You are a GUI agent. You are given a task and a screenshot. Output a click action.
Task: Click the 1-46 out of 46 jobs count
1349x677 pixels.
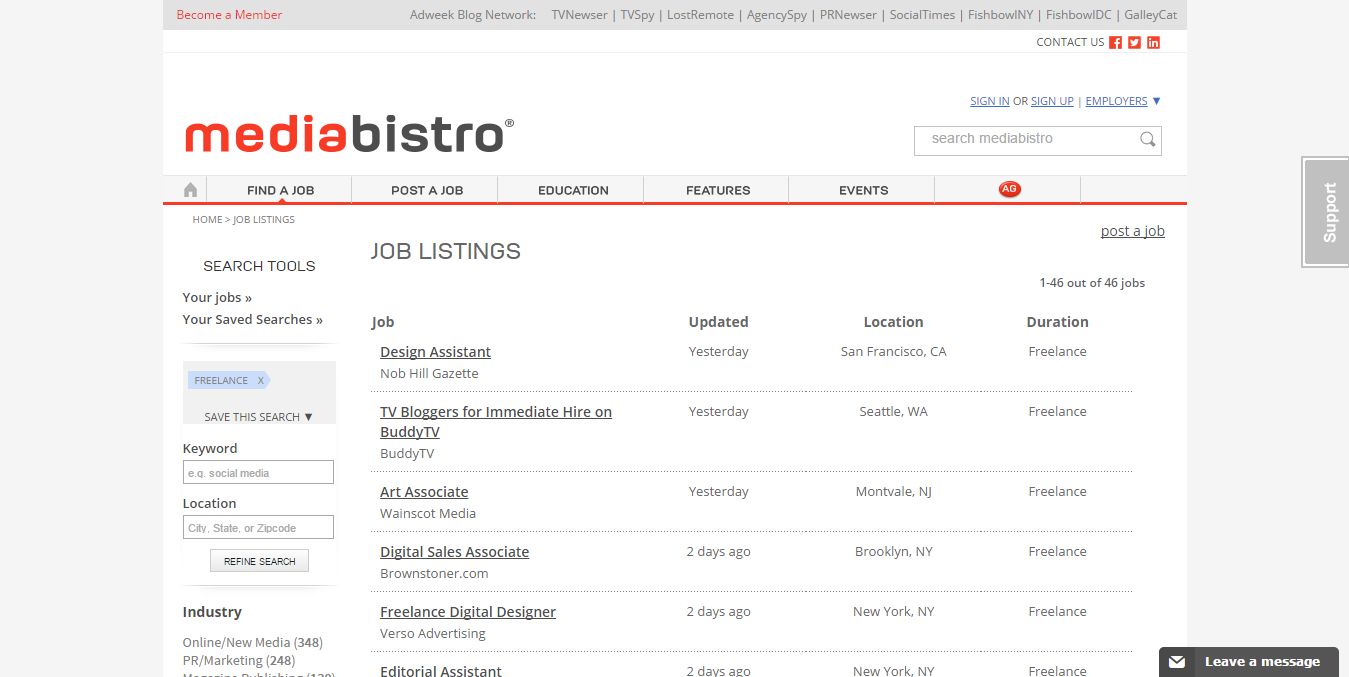[x=1092, y=283]
